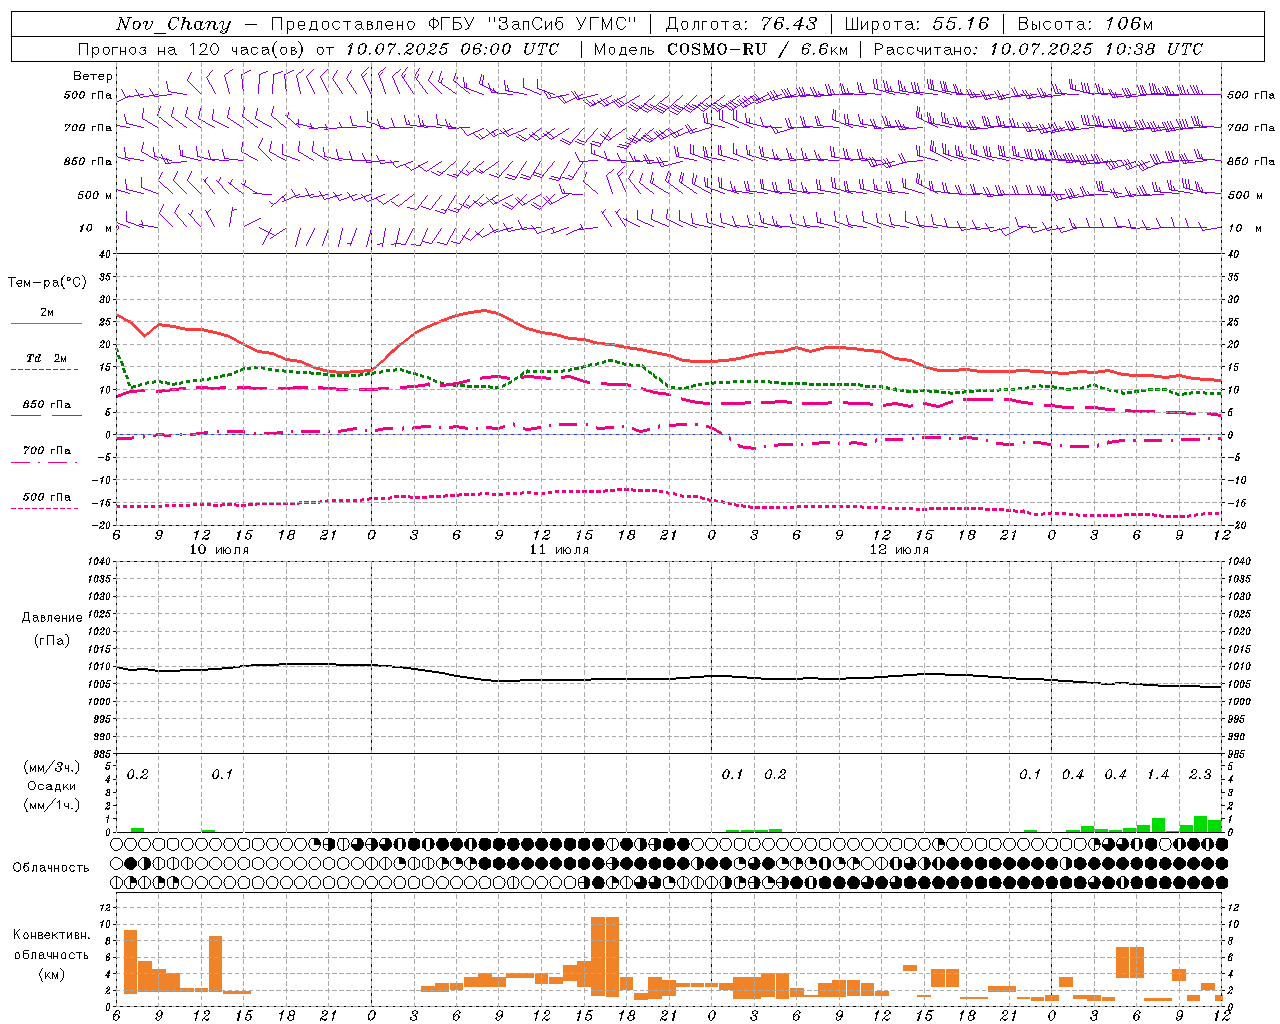The width and height of the screenshot is (1280, 1024).
Task: Click the 'Тем-ра(°C)' axis title
Action: (x=47, y=283)
